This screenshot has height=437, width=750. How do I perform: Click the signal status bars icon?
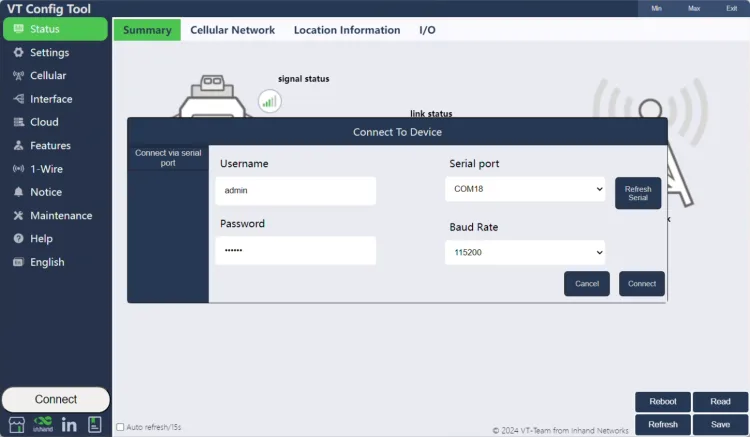[x=270, y=101]
